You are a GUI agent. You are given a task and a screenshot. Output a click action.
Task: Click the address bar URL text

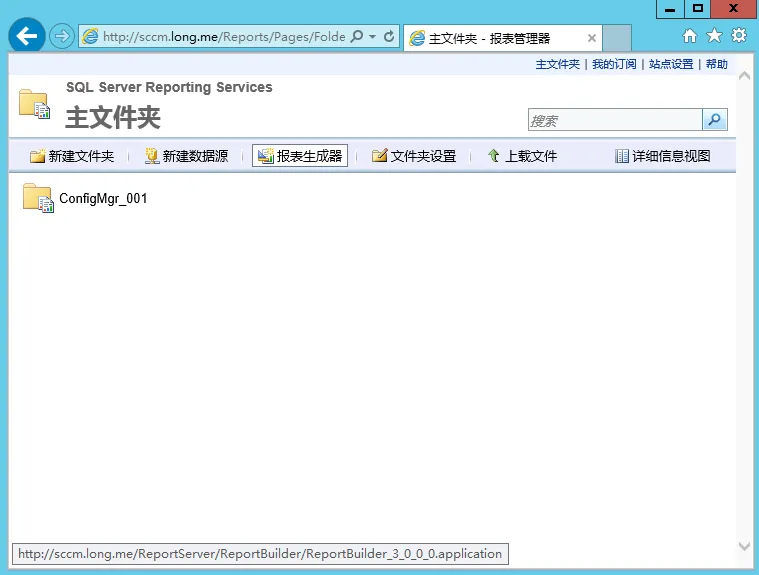[x=224, y=37]
